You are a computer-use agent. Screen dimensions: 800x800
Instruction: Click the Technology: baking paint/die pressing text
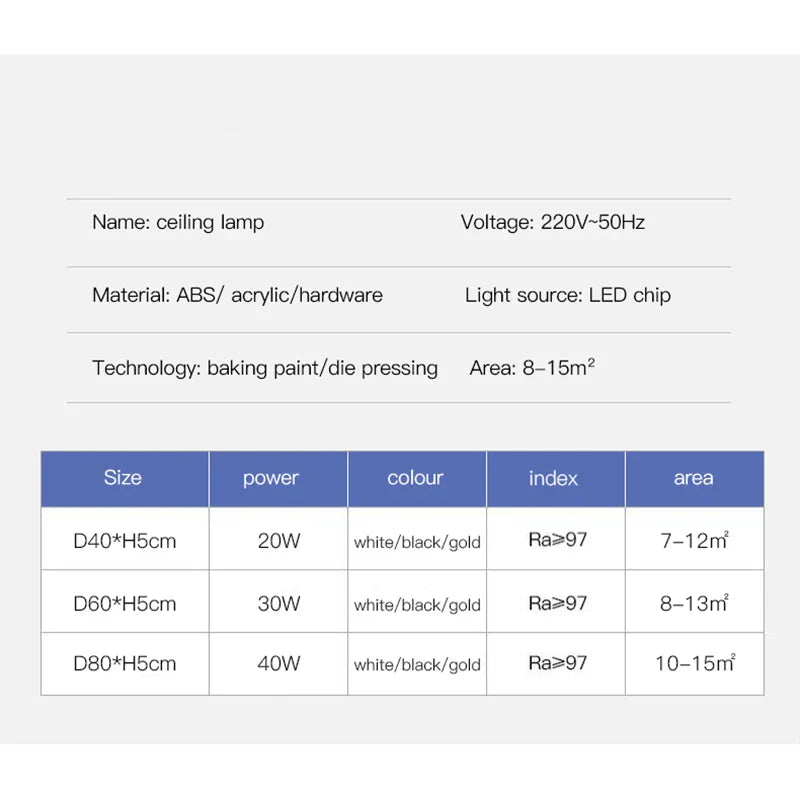pyautogui.click(x=265, y=368)
